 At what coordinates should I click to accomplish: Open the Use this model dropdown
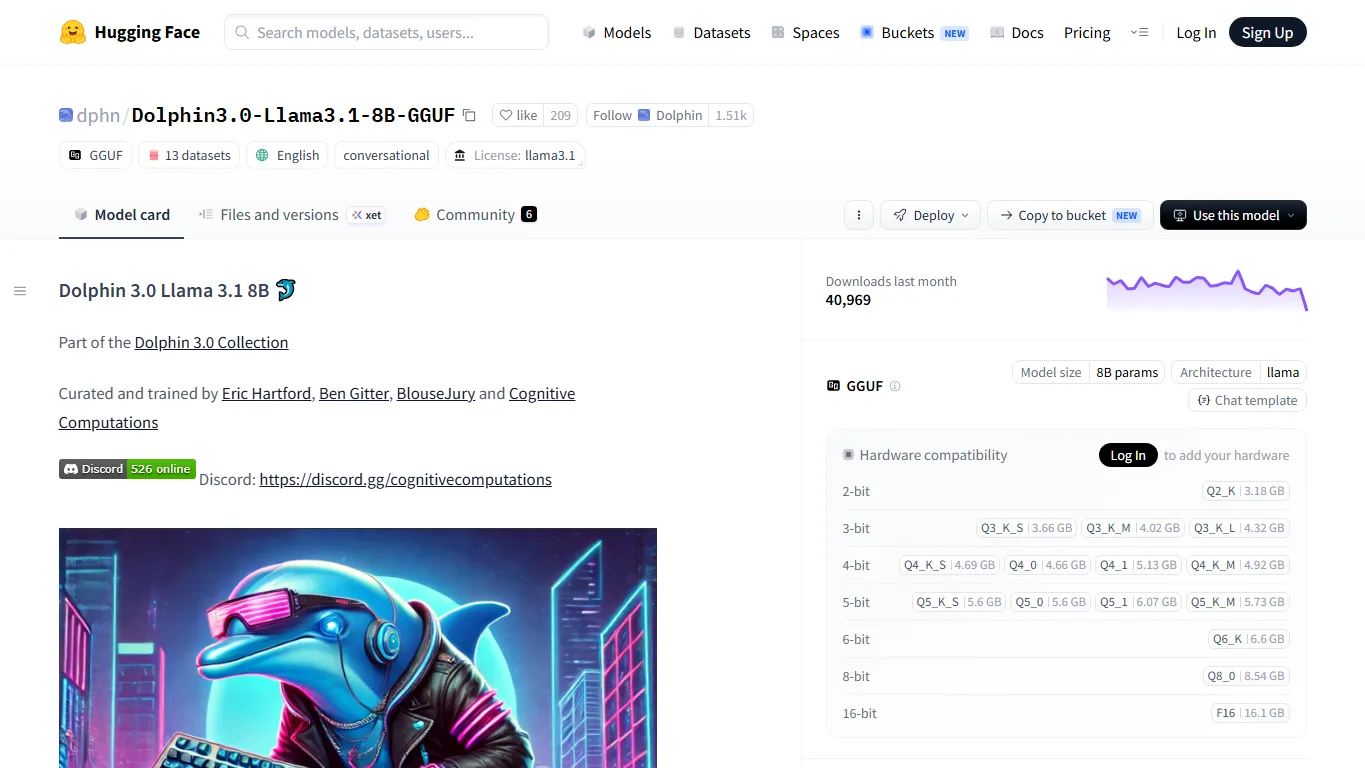point(1233,215)
